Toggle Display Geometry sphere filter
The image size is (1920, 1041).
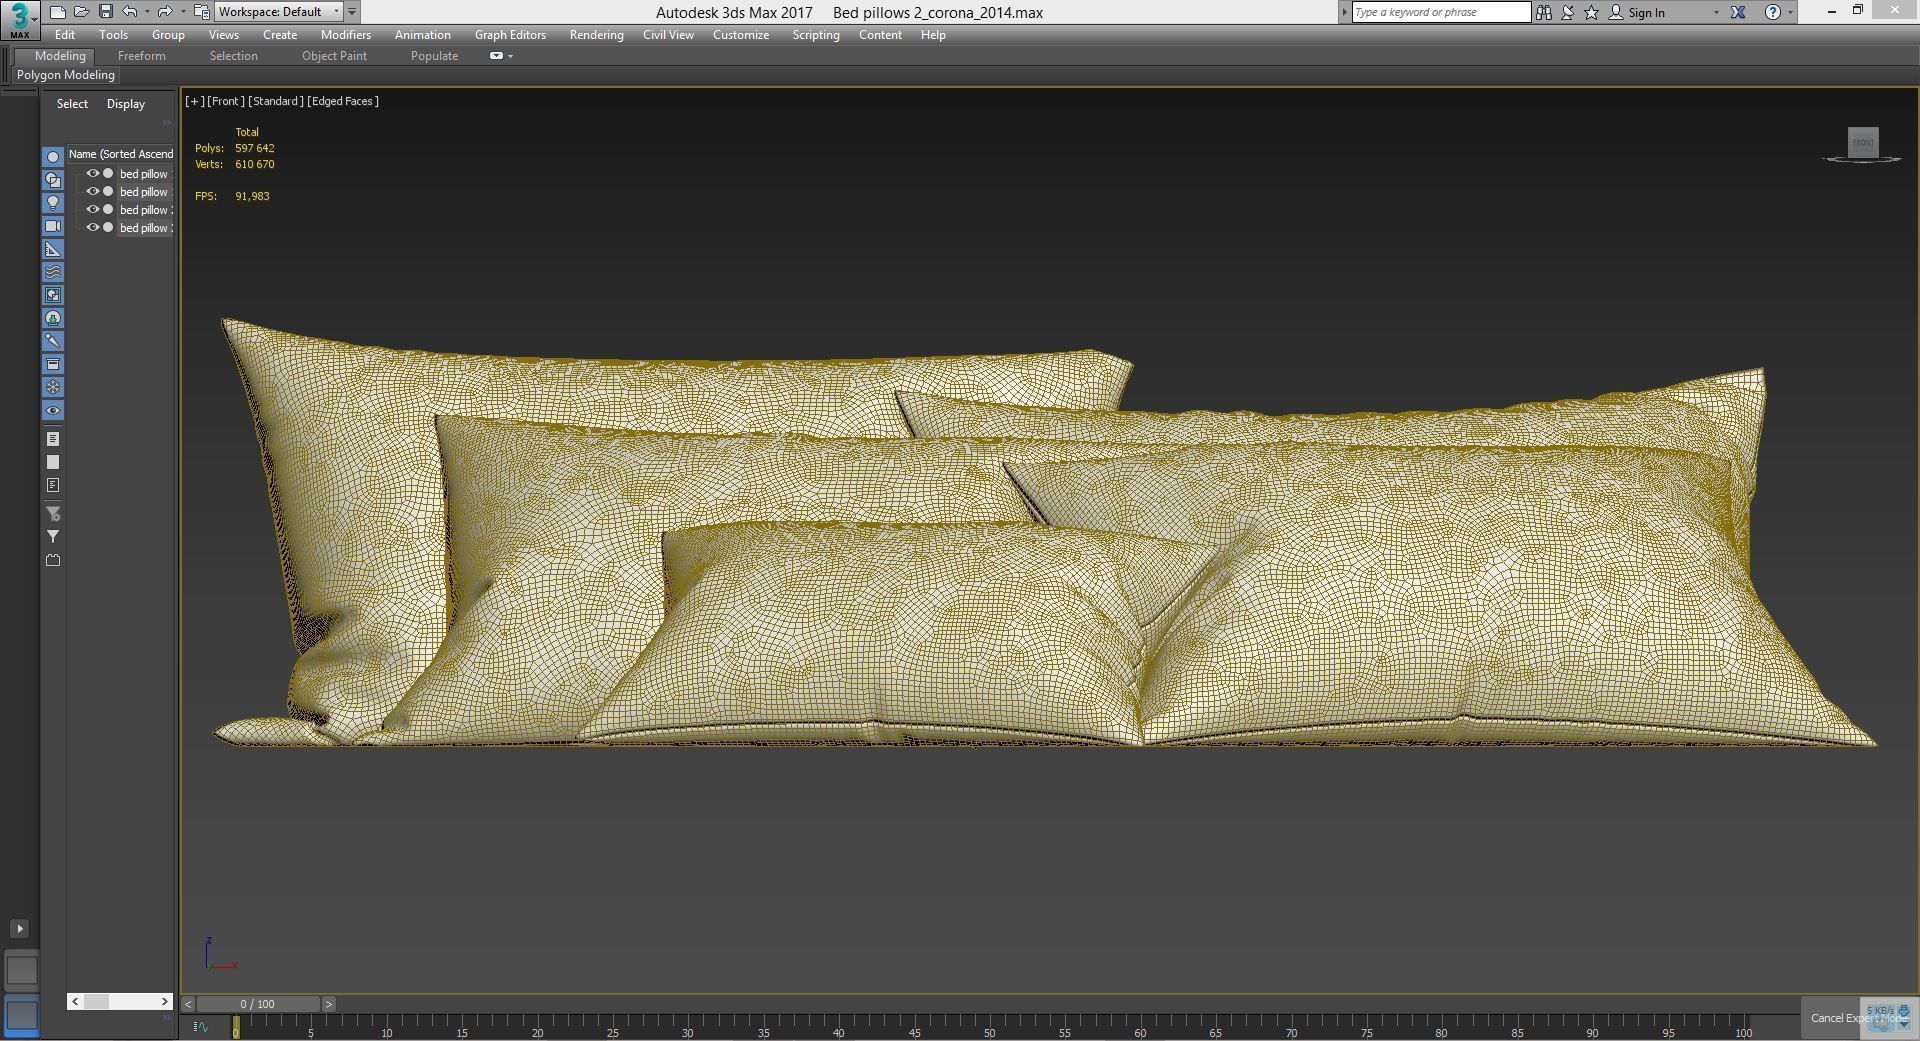pos(53,157)
